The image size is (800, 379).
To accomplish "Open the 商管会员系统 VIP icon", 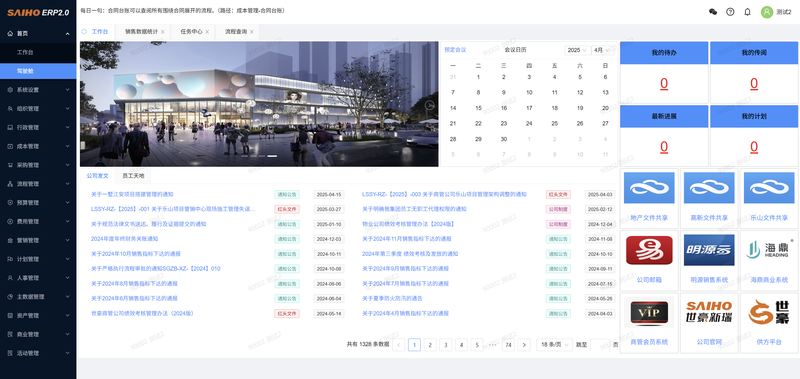I will click(x=649, y=312).
